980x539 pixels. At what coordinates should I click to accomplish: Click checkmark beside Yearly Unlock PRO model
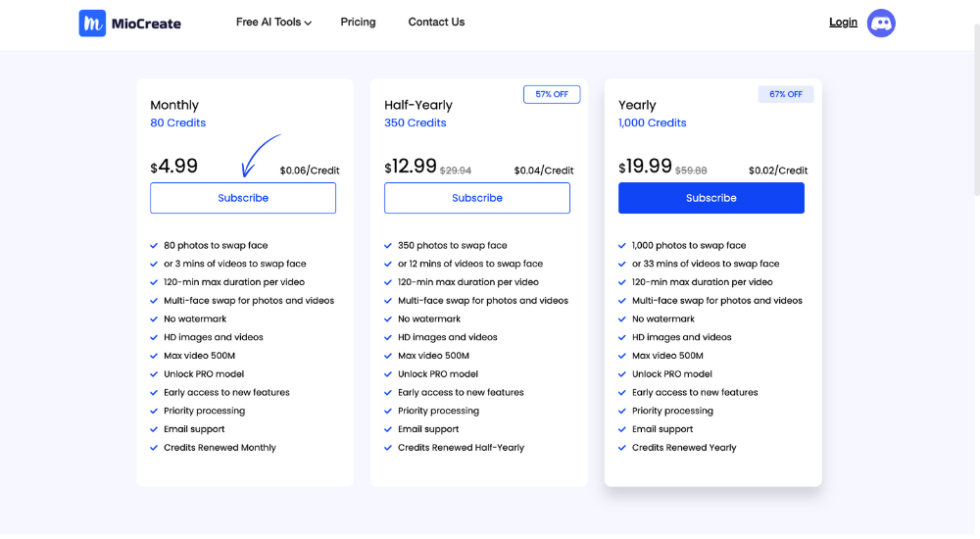click(x=622, y=374)
